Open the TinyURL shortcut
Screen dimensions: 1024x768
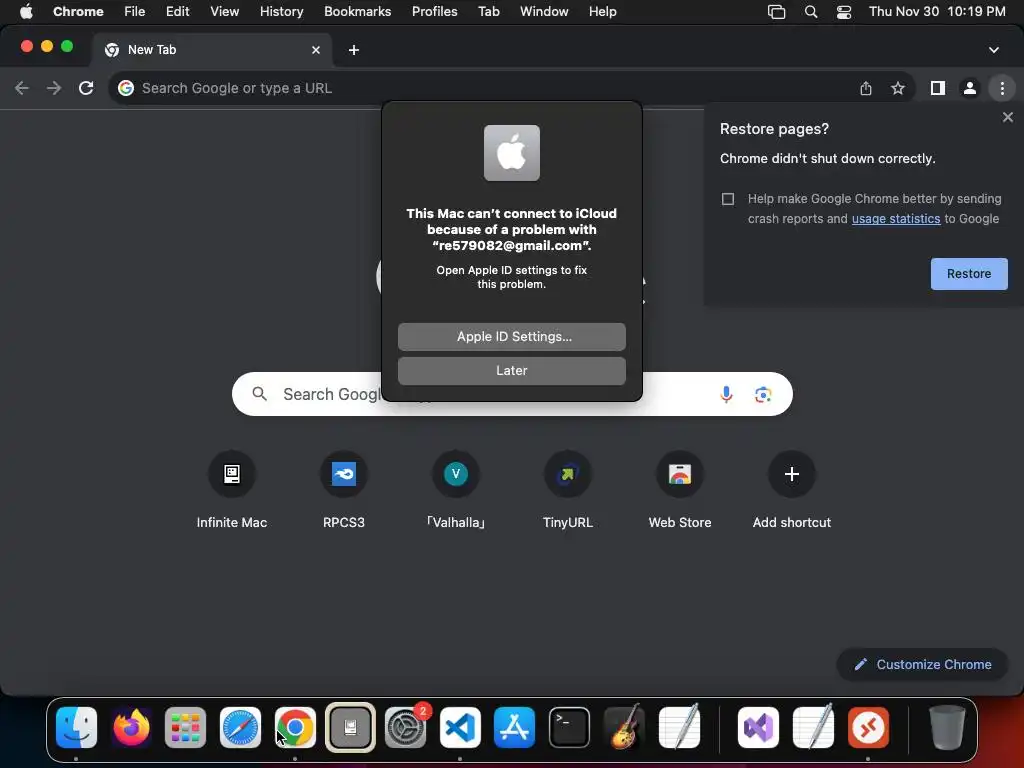tap(568, 473)
